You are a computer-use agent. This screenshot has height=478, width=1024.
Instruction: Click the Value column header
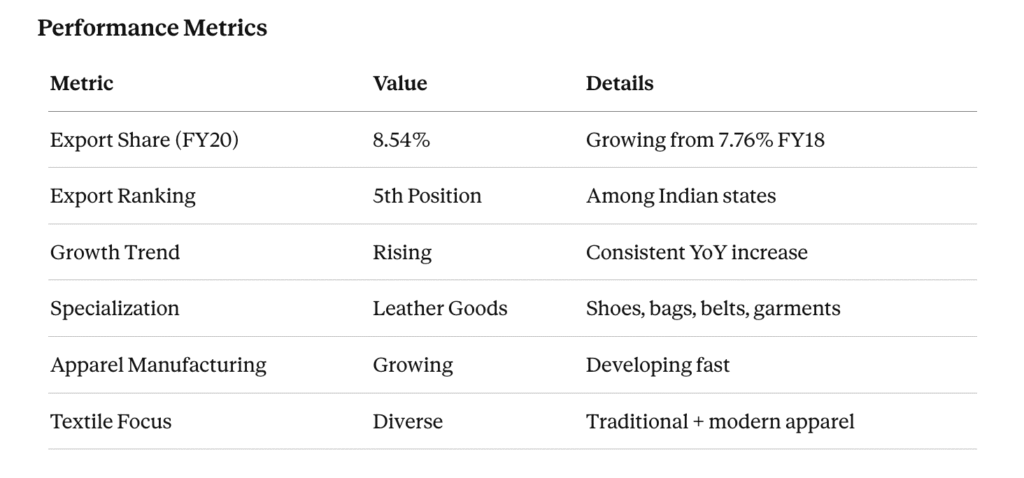(x=400, y=84)
